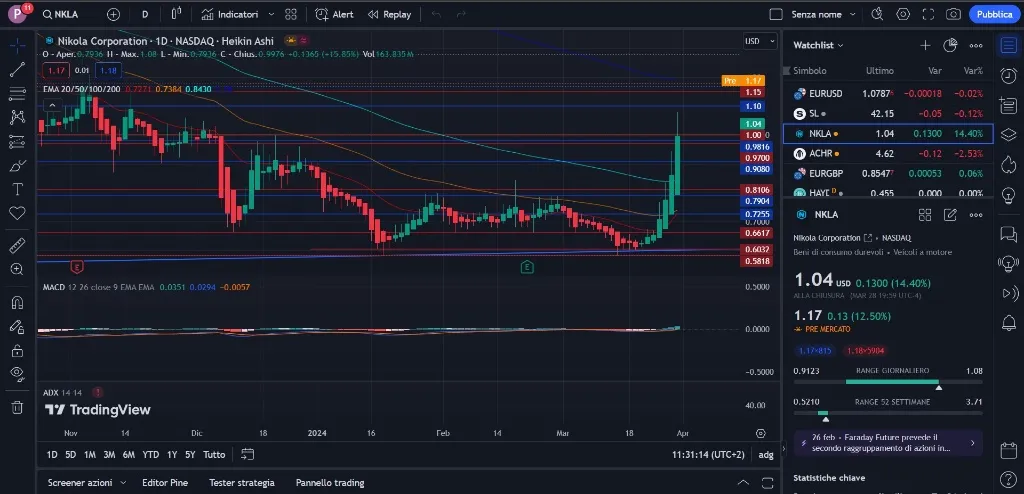Select the ruler measure tool

click(18, 245)
